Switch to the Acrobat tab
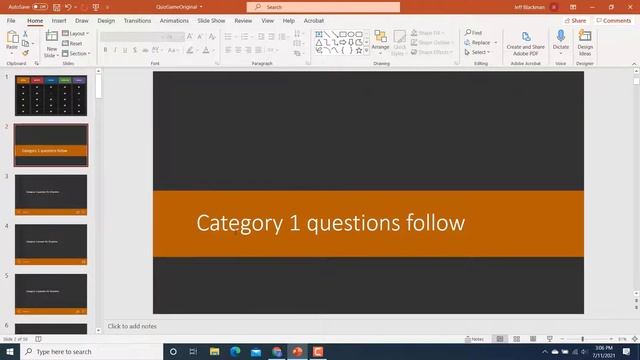Image resolution: width=640 pixels, height=360 pixels. (313, 20)
